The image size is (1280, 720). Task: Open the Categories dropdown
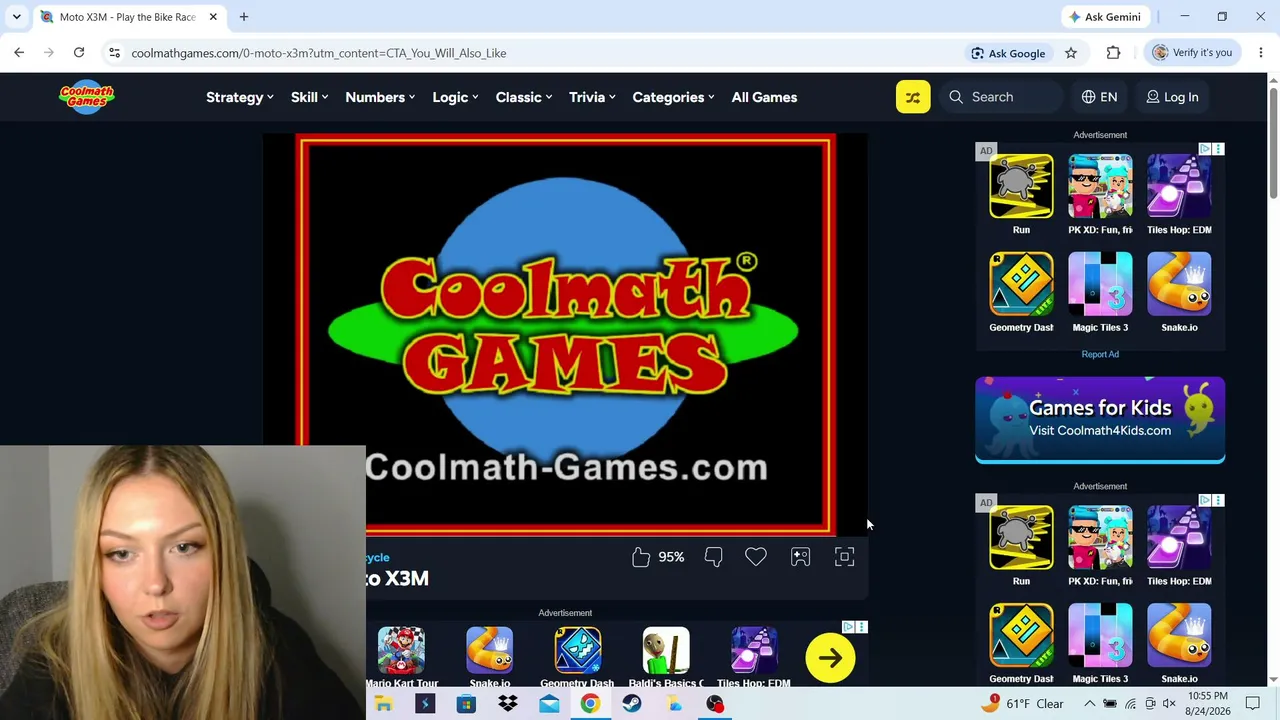tap(673, 97)
